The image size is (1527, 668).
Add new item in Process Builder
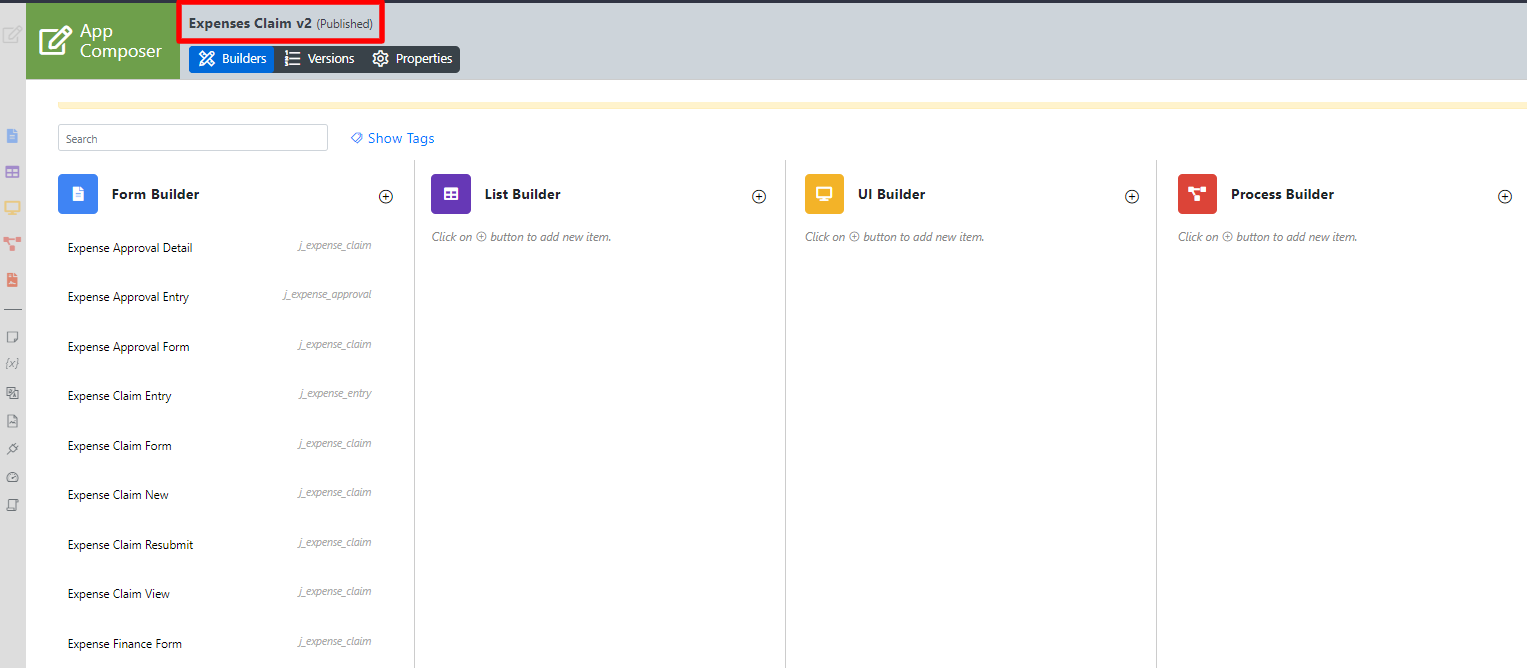(1505, 197)
